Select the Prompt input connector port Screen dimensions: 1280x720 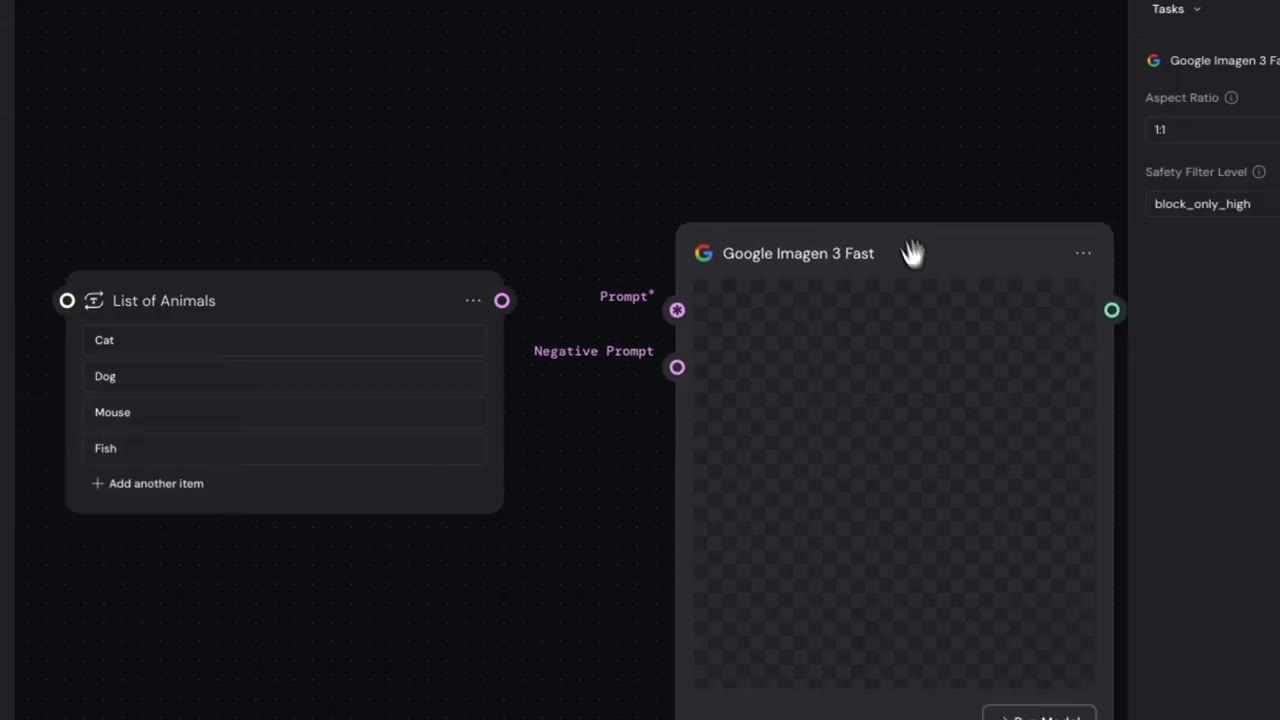click(x=677, y=310)
